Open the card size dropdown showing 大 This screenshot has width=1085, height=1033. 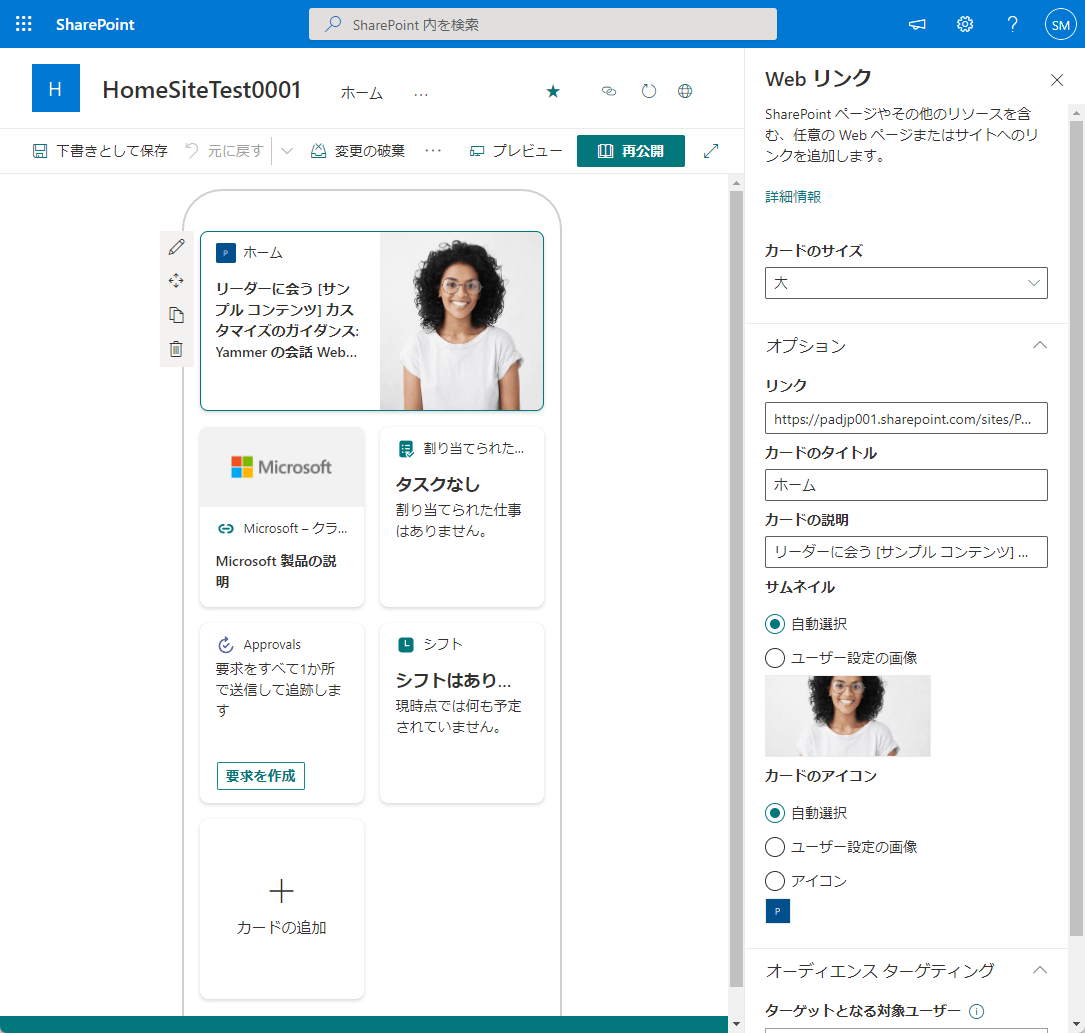(906, 283)
